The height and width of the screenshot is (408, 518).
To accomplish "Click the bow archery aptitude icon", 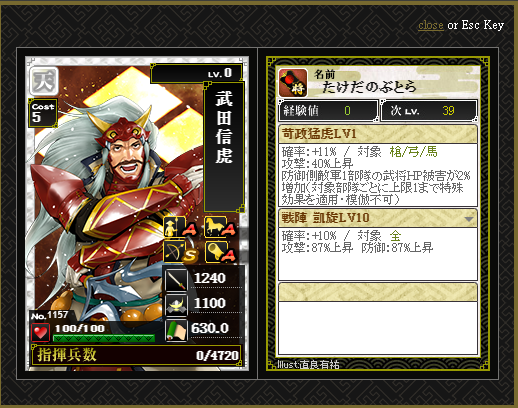I will pos(175,252).
